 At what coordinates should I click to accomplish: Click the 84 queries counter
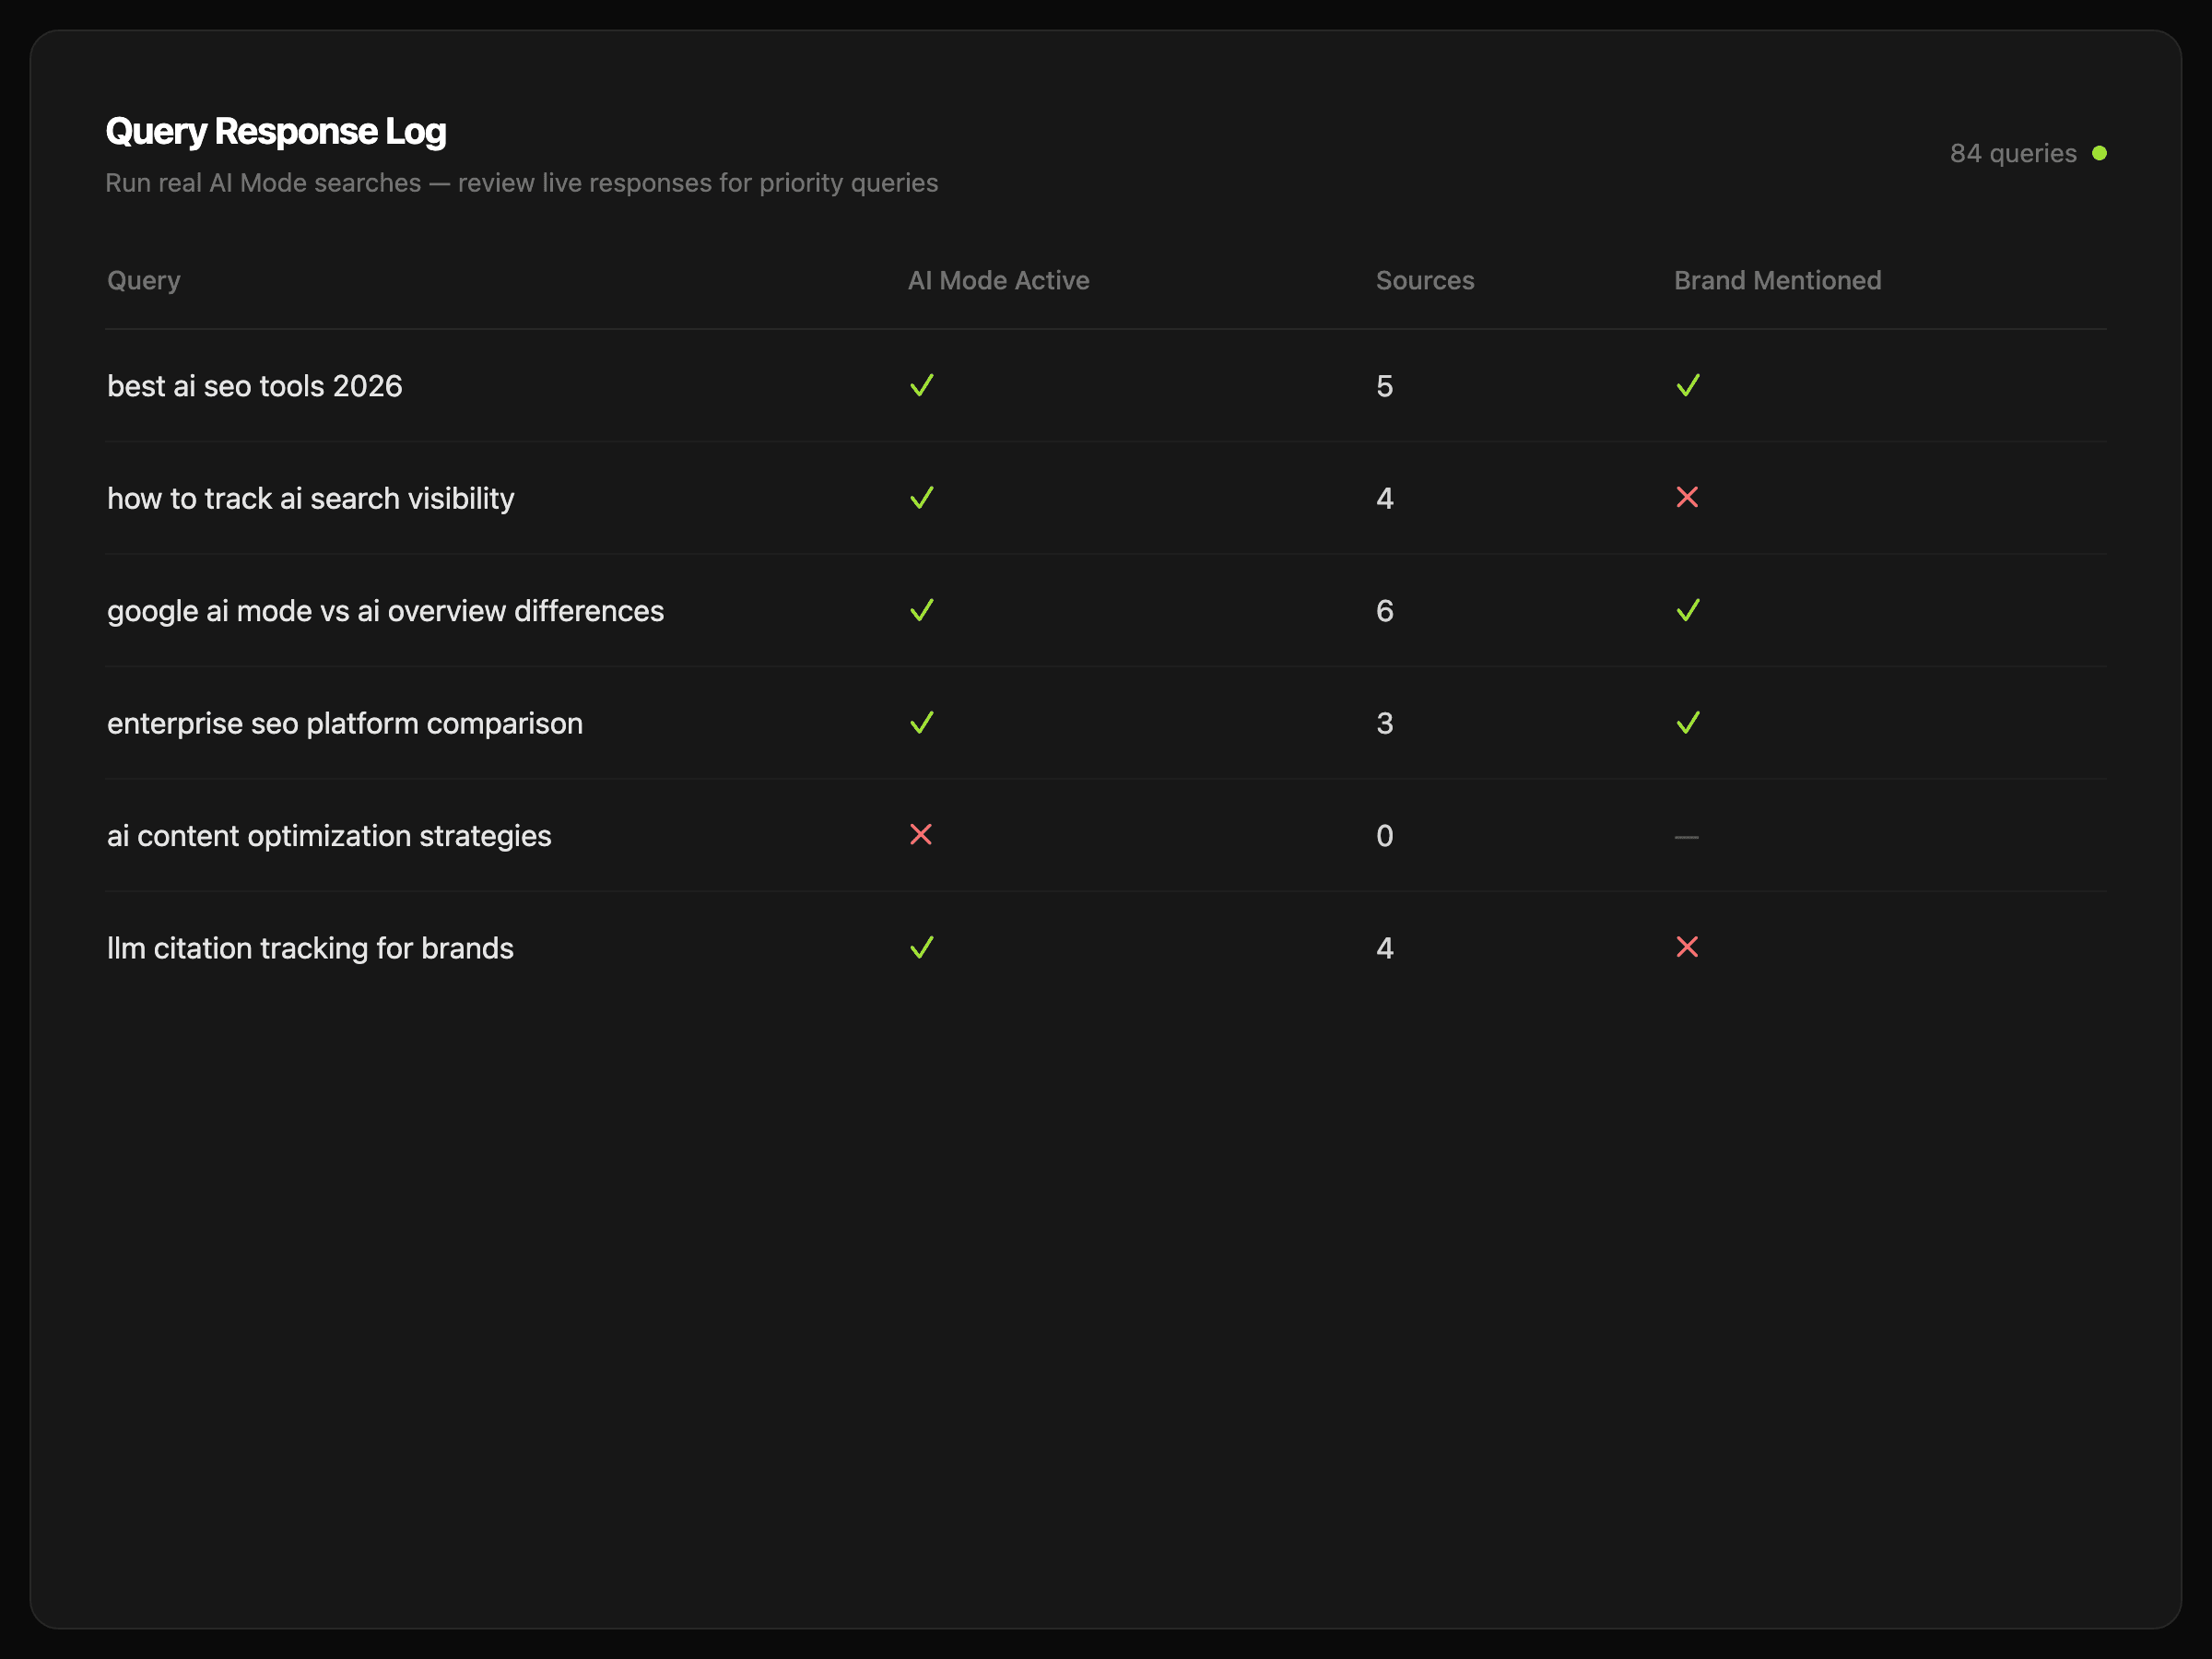tap(2012, 153)
